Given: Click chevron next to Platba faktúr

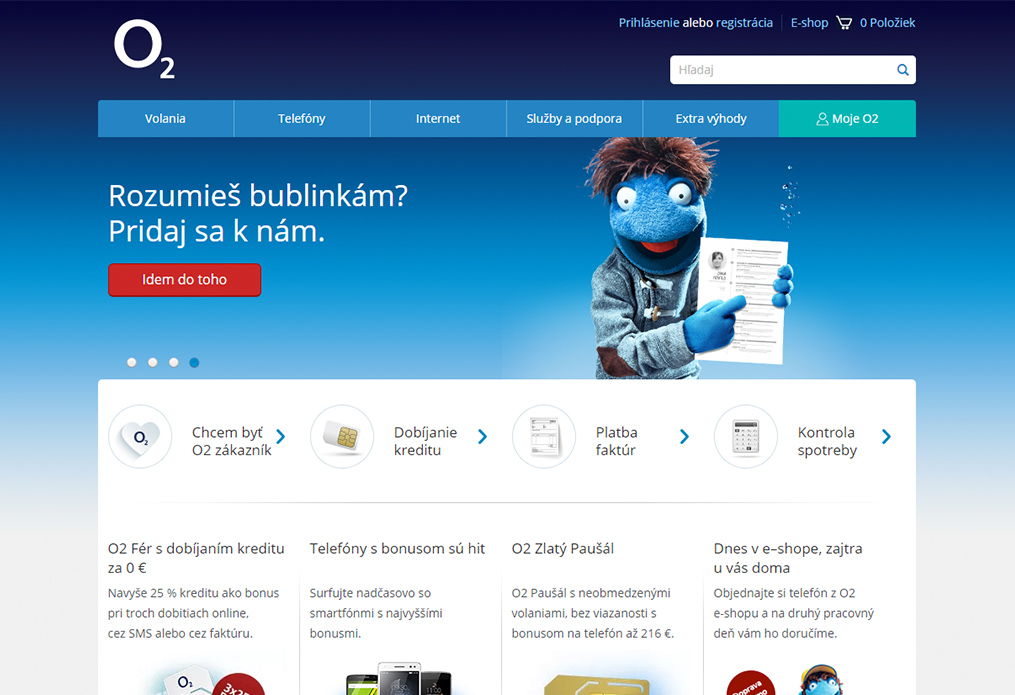Looking at the screenshot, I should click(684, 437).
